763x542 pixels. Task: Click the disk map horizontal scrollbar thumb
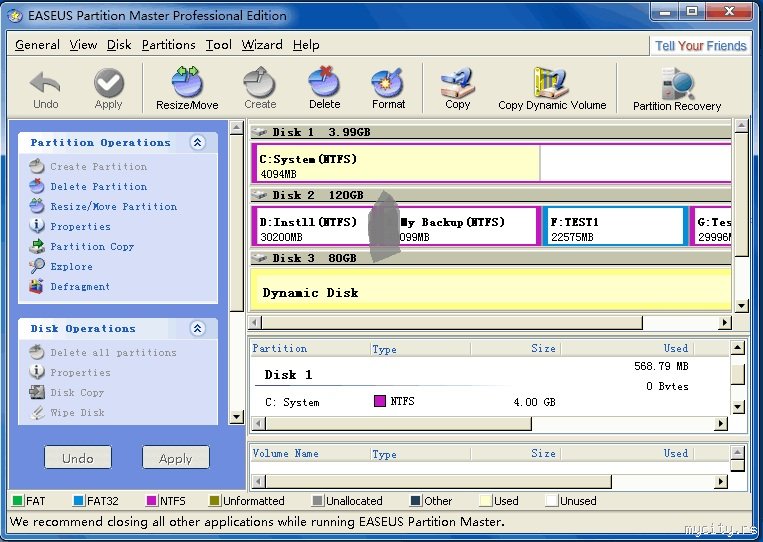452,322
